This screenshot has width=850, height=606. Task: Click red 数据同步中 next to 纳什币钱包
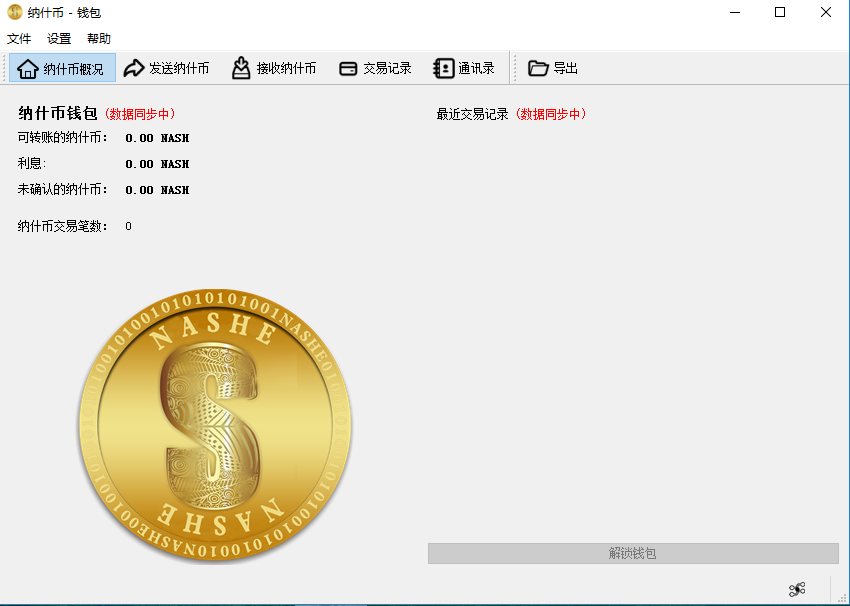(140, 114)
